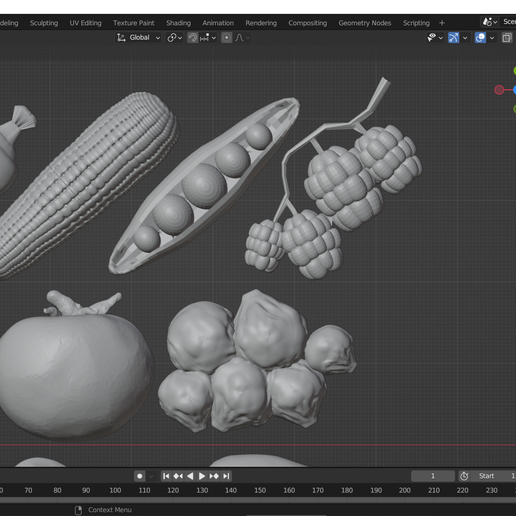Viewport: 516px width, 516px height.
Task: Click the red X axis gizmo handle
Action: (499, 90)
